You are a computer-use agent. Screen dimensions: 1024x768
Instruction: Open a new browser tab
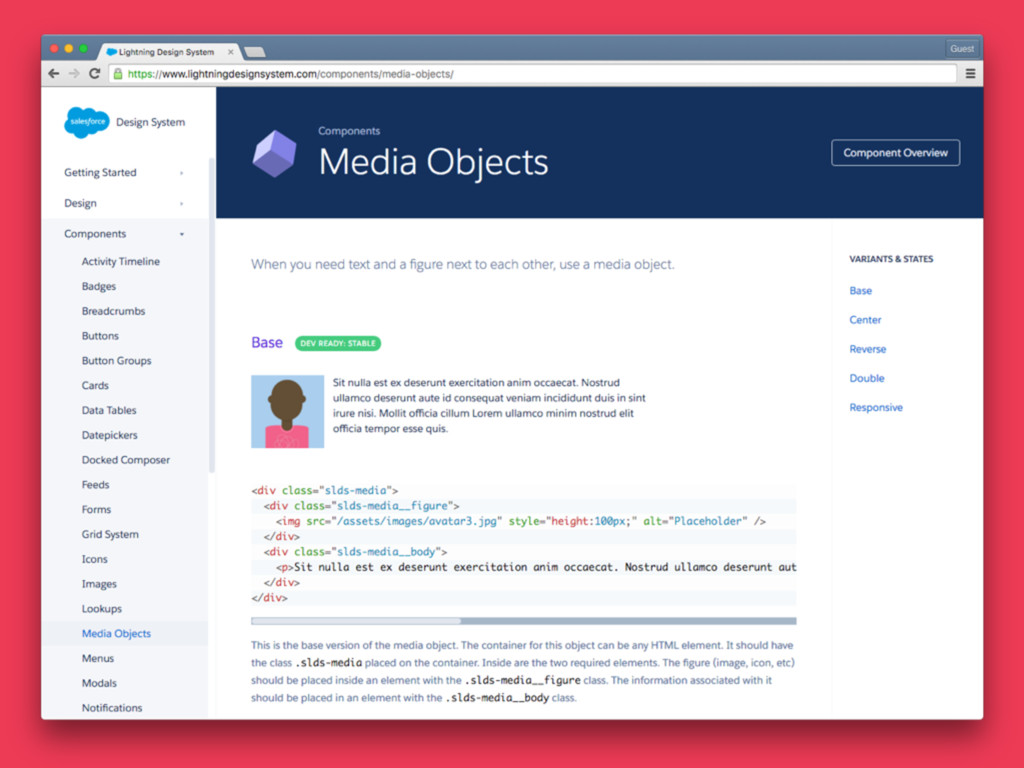pyautogui.click(x=254, y=52)
